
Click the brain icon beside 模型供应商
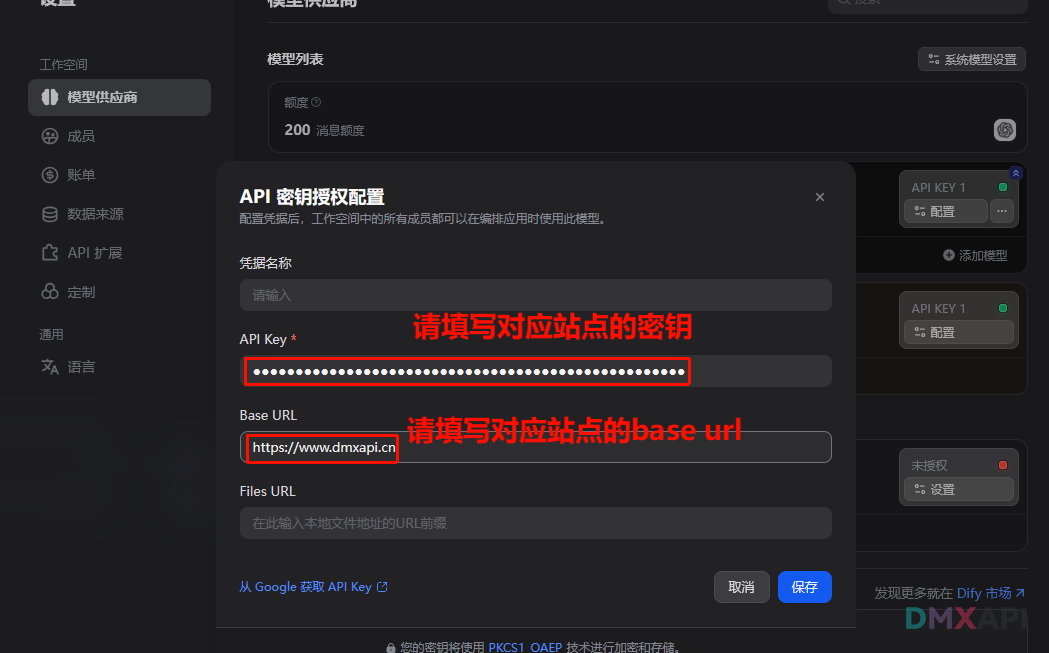(50, 97)
